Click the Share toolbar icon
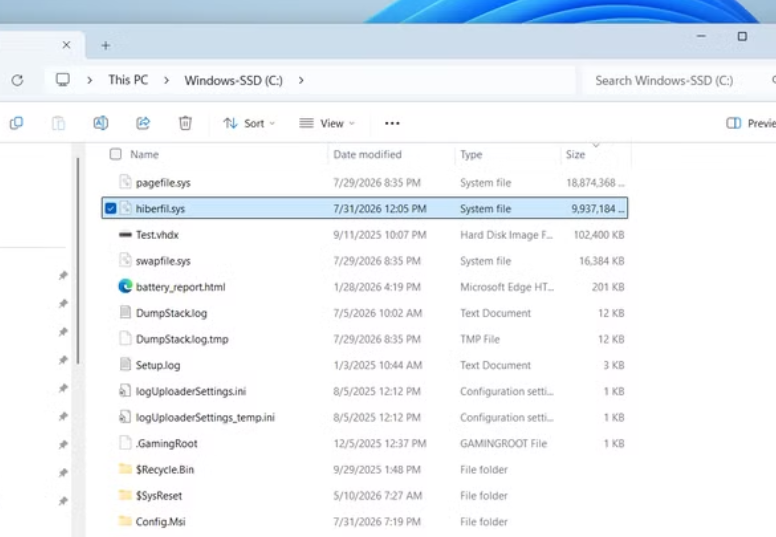This screenshot has height=537, width=776. click(143, 123)
